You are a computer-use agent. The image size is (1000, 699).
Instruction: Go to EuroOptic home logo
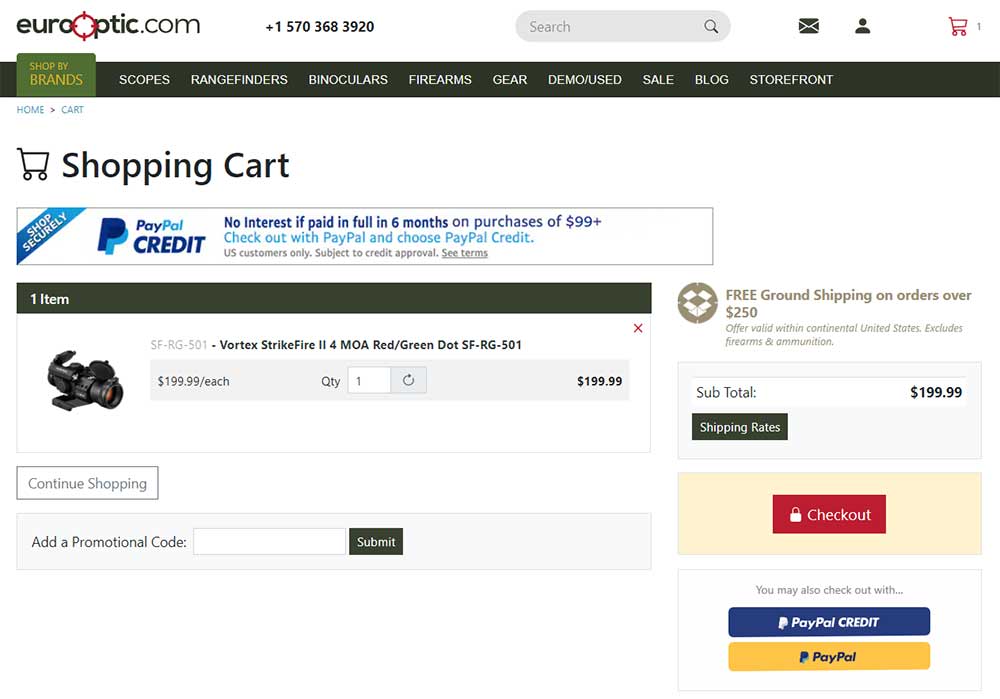pos(108,25)
